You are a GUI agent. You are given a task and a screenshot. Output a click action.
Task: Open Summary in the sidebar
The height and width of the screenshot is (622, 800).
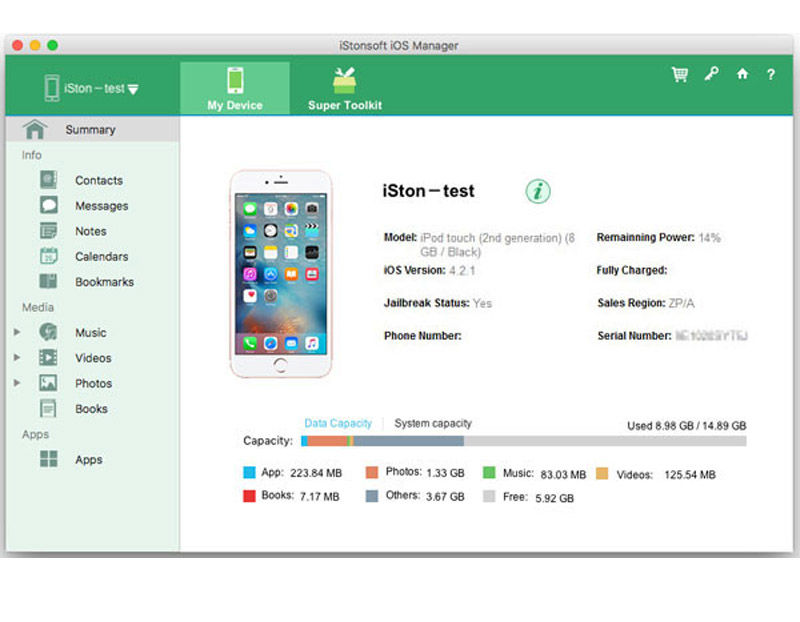[92, 129]
